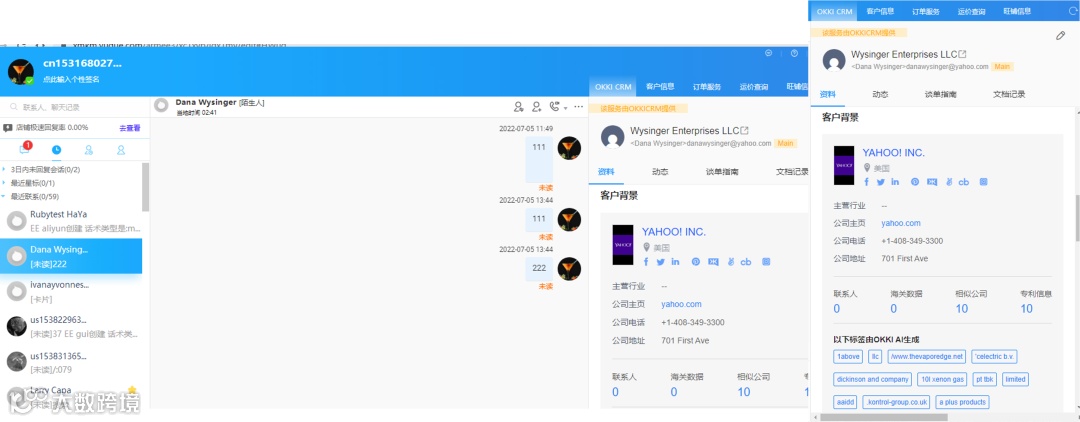The width and height of the screenshot is (1080, 422).
Task: Open yahoo.com link in middle panel
Action: tap(681, 304)
